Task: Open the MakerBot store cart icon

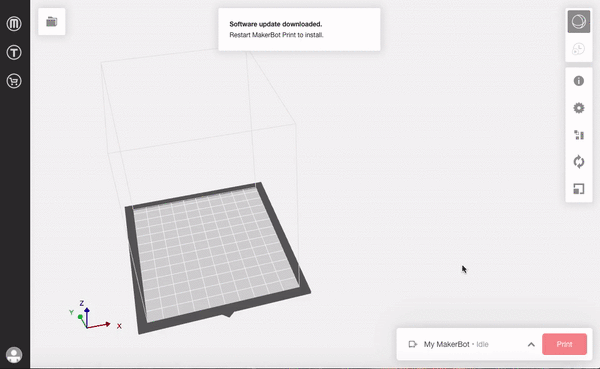Action: (14, 81)
